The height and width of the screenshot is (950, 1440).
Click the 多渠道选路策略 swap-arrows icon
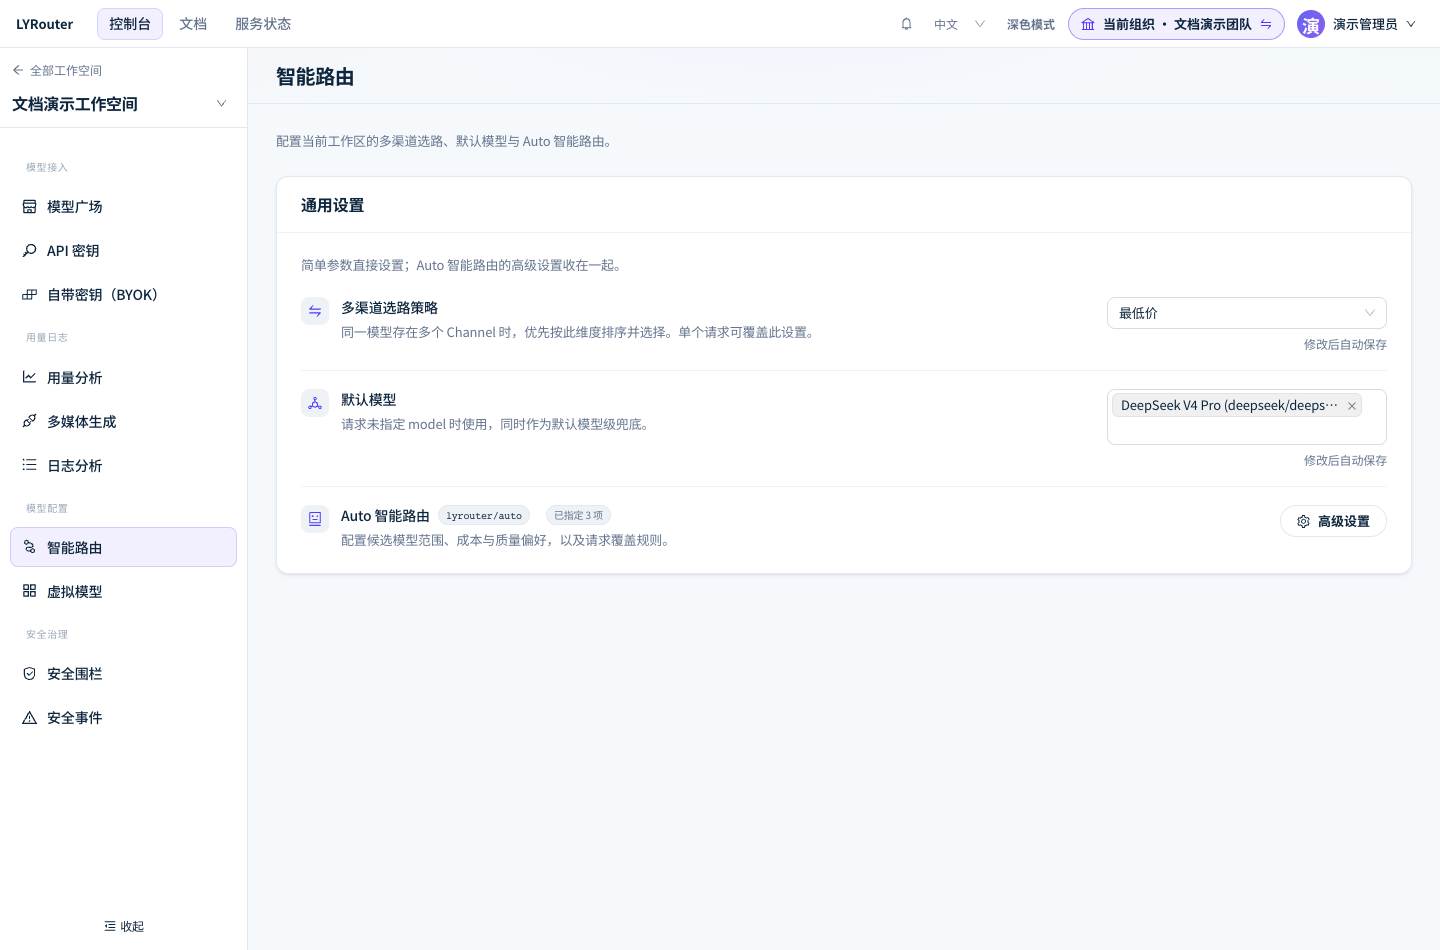tap(315, 311)
